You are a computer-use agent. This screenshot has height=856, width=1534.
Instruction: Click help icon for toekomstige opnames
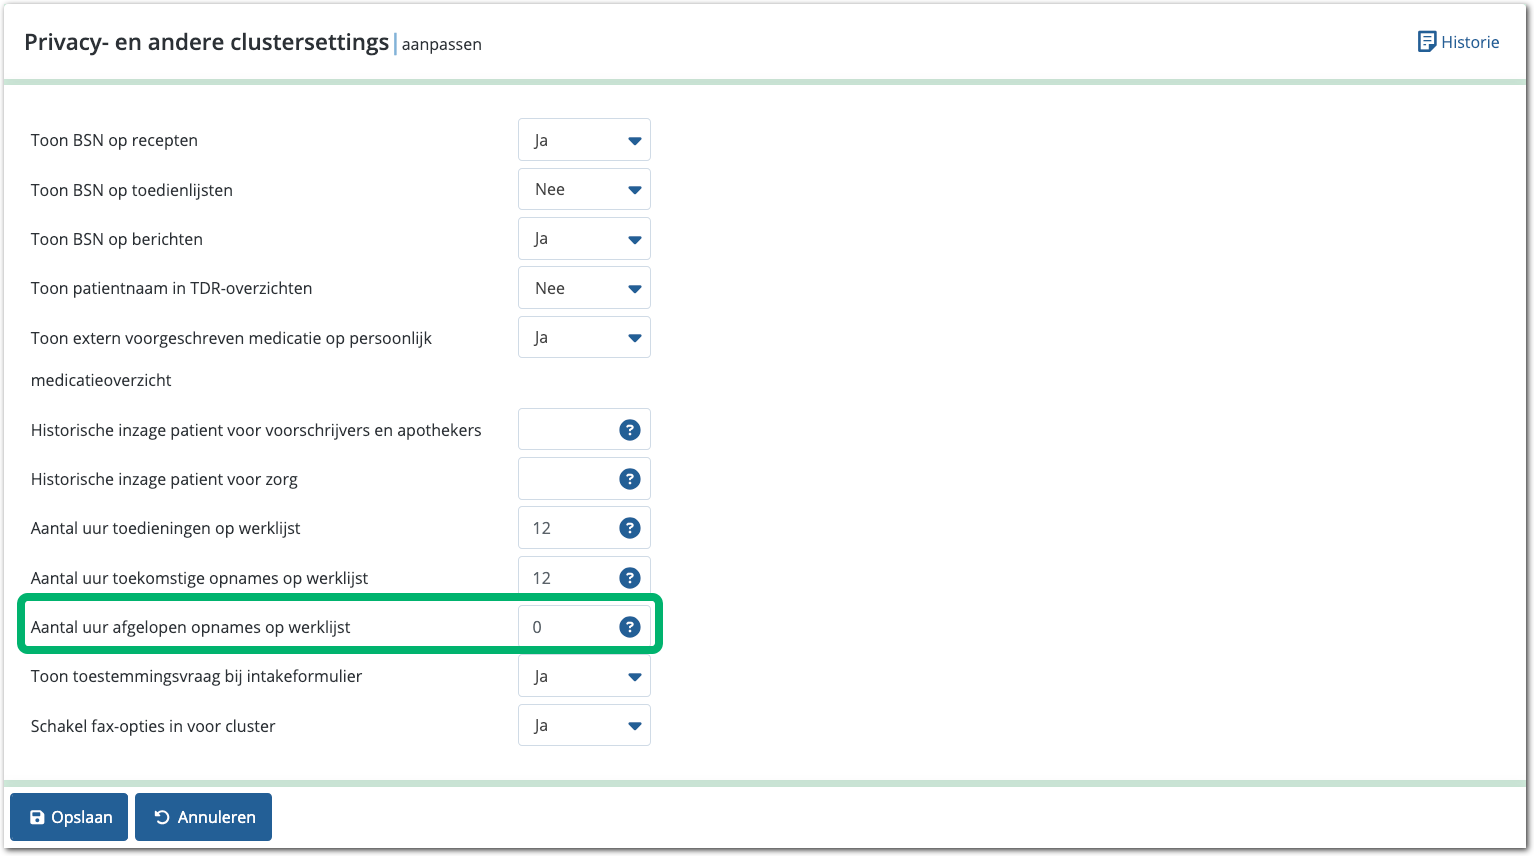[x=629, y=578]
